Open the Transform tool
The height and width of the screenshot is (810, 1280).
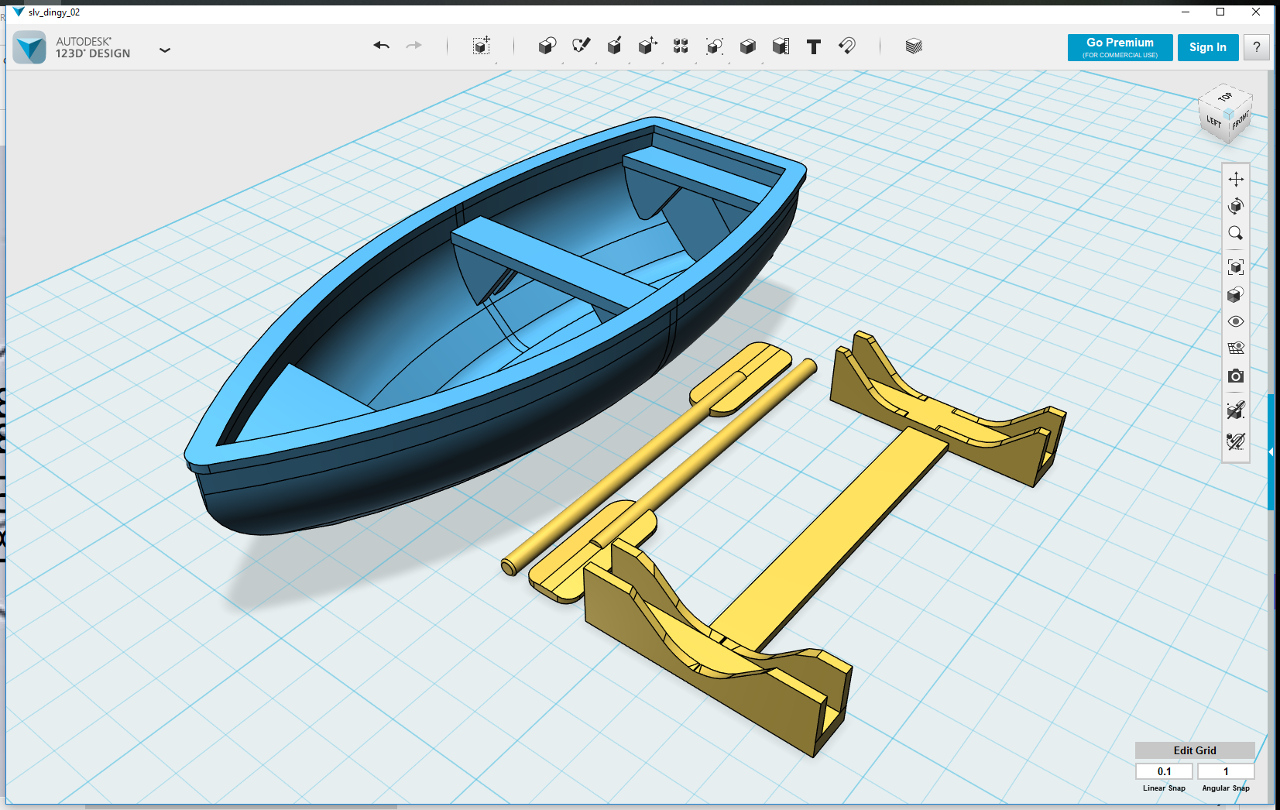[481, 46]
